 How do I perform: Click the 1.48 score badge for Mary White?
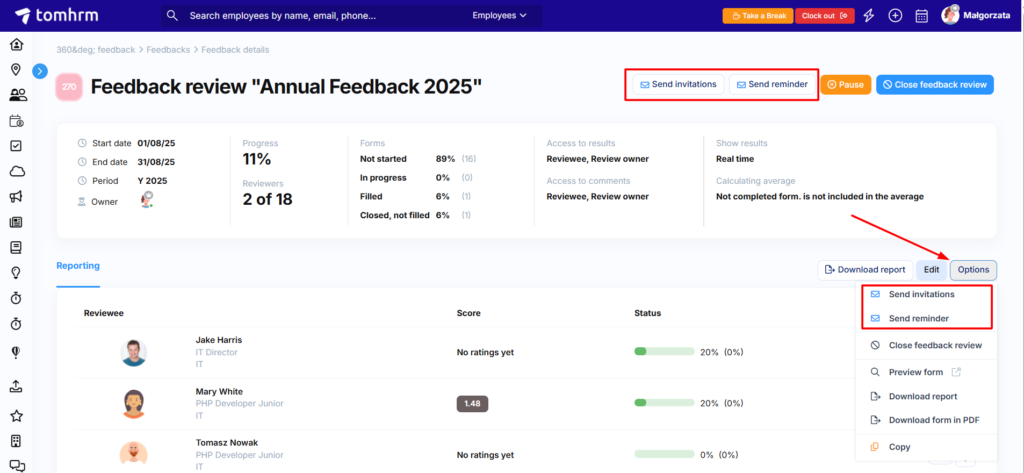tap(472, 404)
